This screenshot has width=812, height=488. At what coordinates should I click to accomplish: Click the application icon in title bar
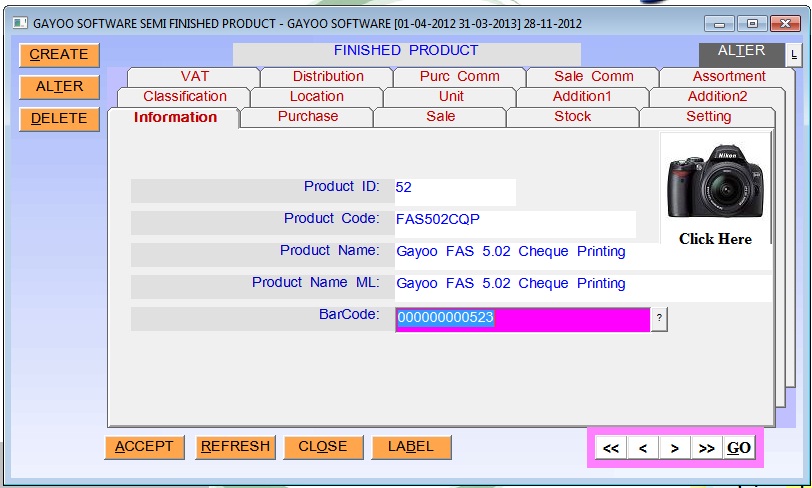(20, 23)
